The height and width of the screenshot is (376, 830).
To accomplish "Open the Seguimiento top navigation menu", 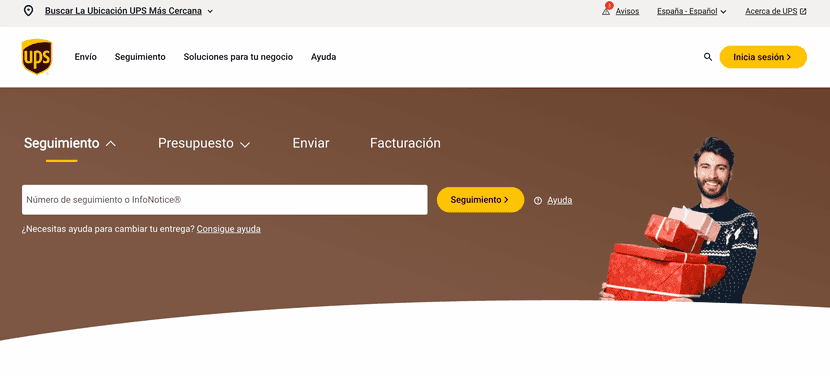I will click(x=140, y=57).
